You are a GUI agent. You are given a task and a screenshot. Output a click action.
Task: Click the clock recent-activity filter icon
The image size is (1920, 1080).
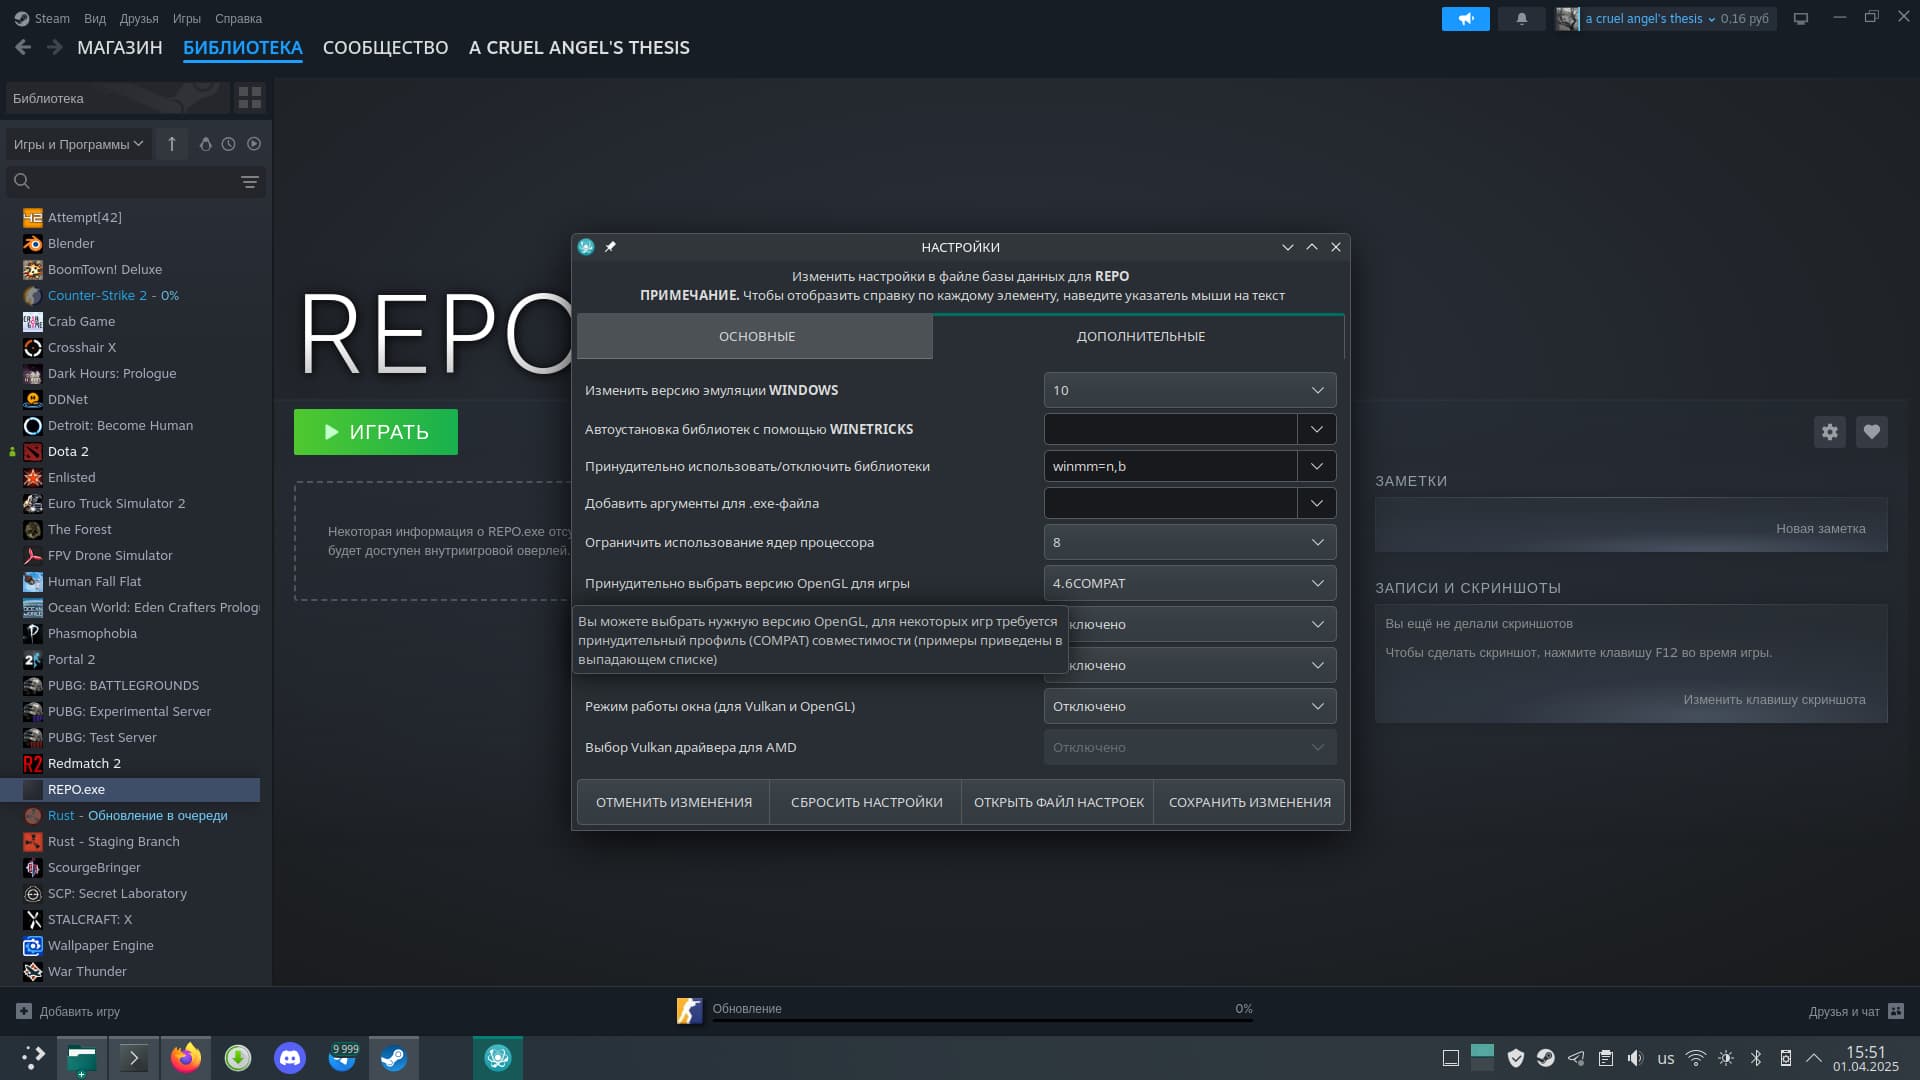point(229,144)
